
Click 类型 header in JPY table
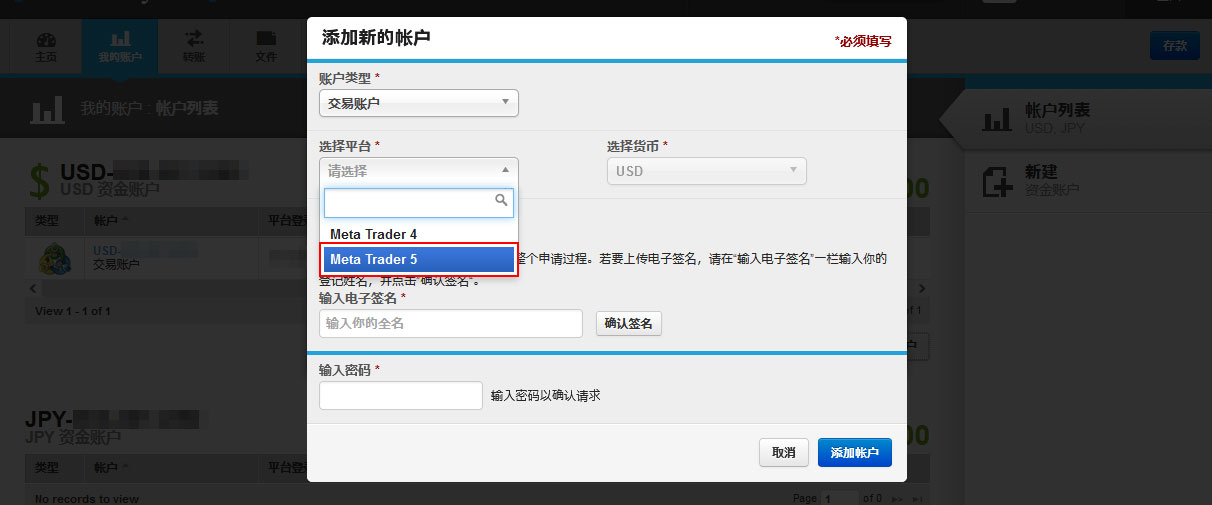[56, 467]
